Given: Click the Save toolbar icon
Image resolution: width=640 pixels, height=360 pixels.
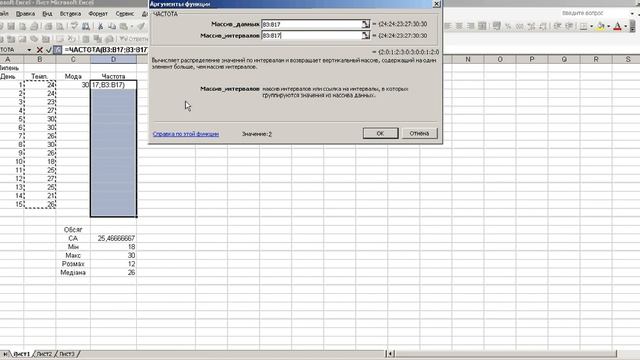Looking at the screenshot, I should coord(11,26).
